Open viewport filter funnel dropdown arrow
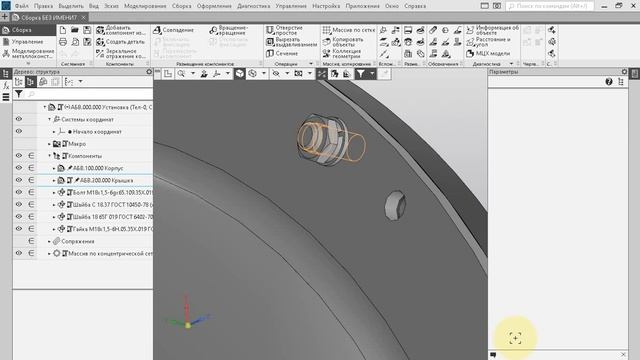The width and height of the screenshot is (640, 360). (x=372, y=73)
